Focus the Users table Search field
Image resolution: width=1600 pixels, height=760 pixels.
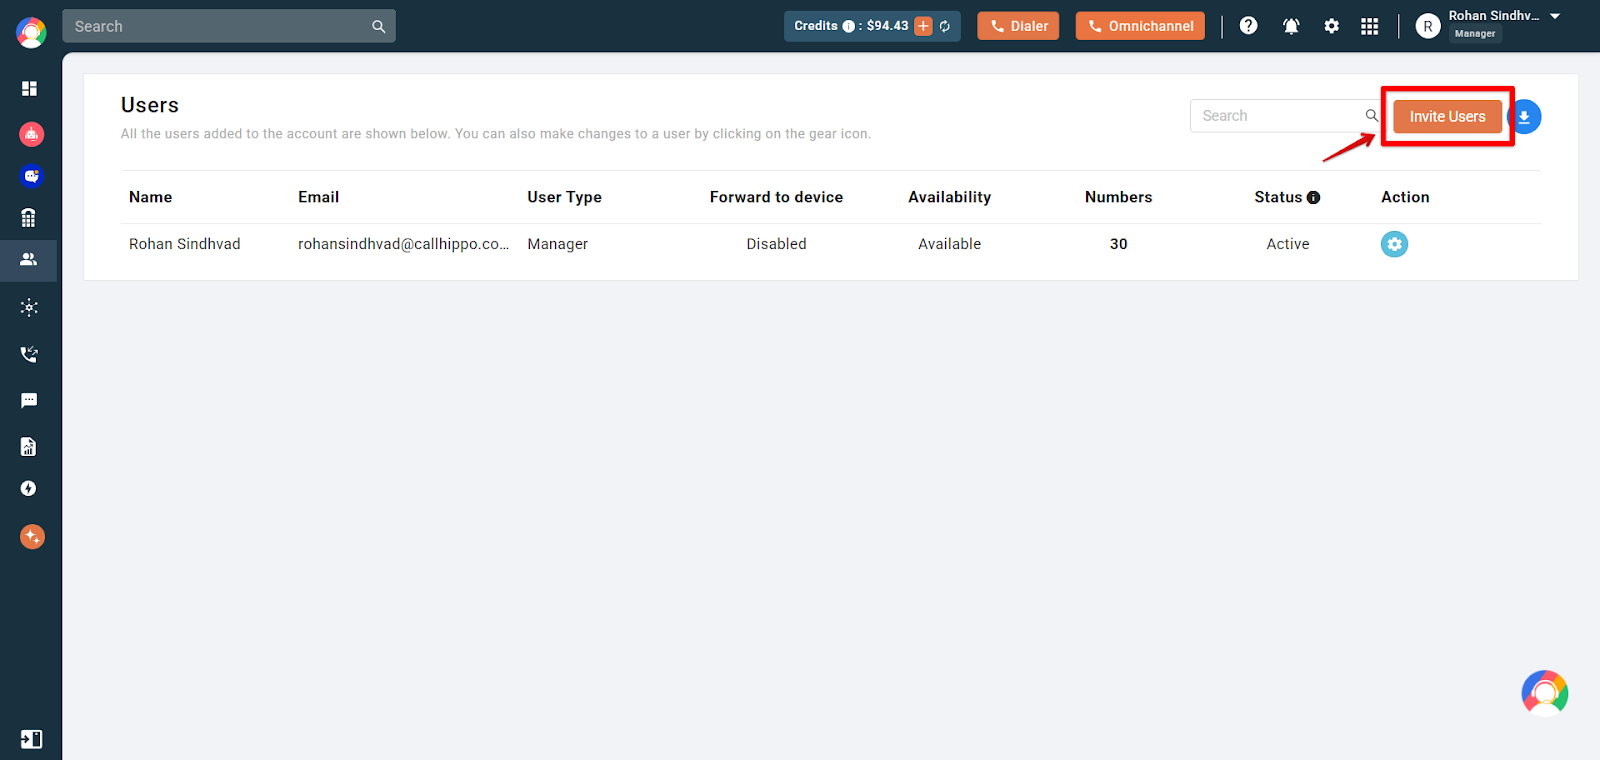[x=1285, y=116]
